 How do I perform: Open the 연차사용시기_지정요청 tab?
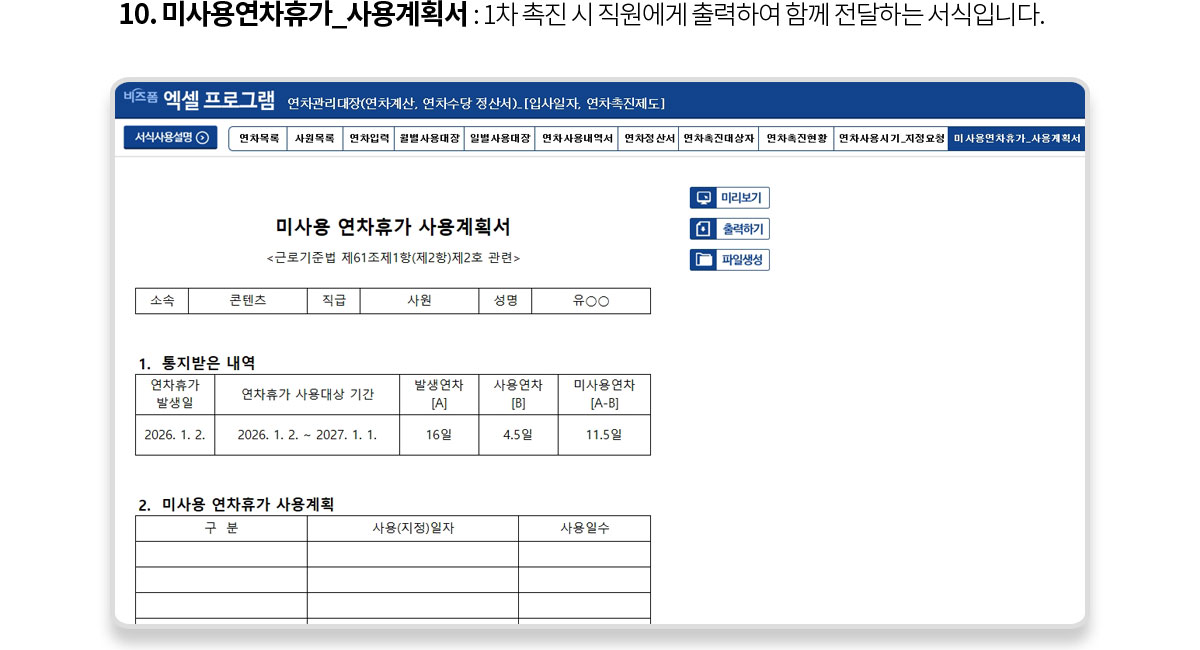[x=891, y=139]
